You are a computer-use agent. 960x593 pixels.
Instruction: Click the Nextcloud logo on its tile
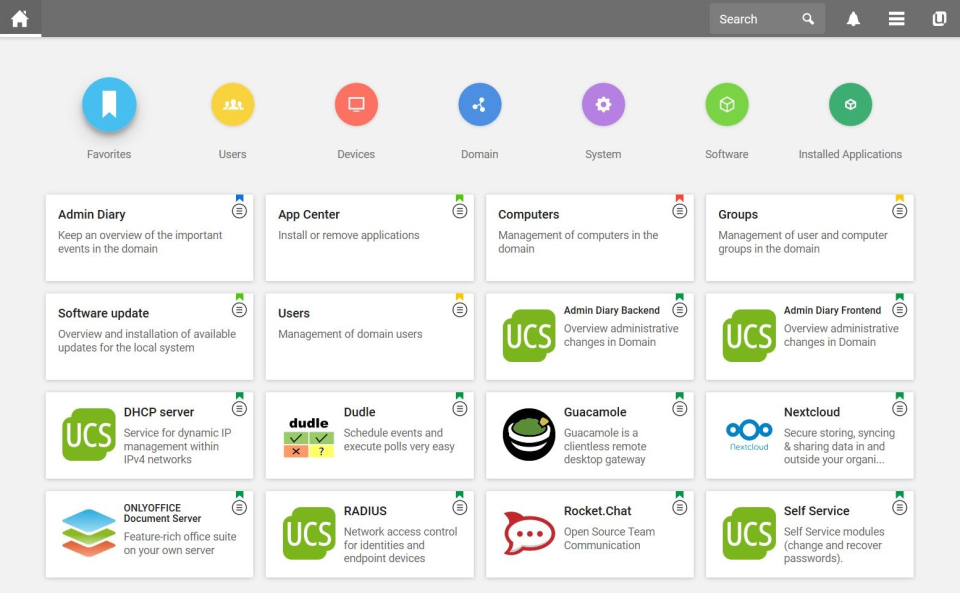pos(748,434)
